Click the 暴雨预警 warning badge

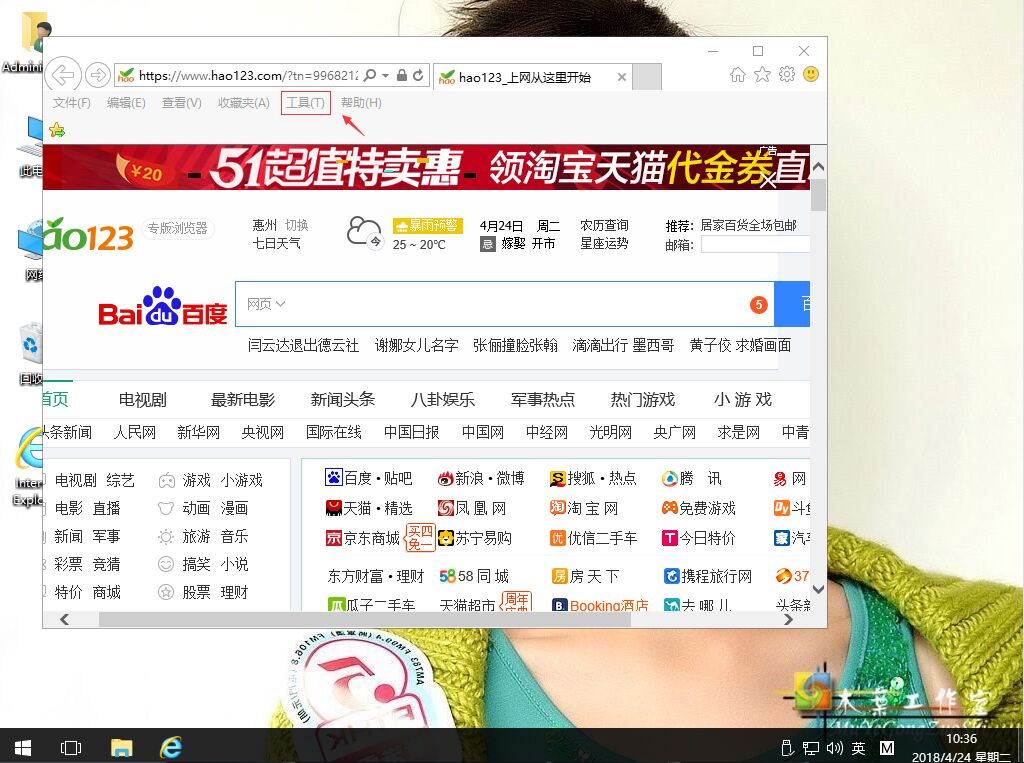(428, 225)
